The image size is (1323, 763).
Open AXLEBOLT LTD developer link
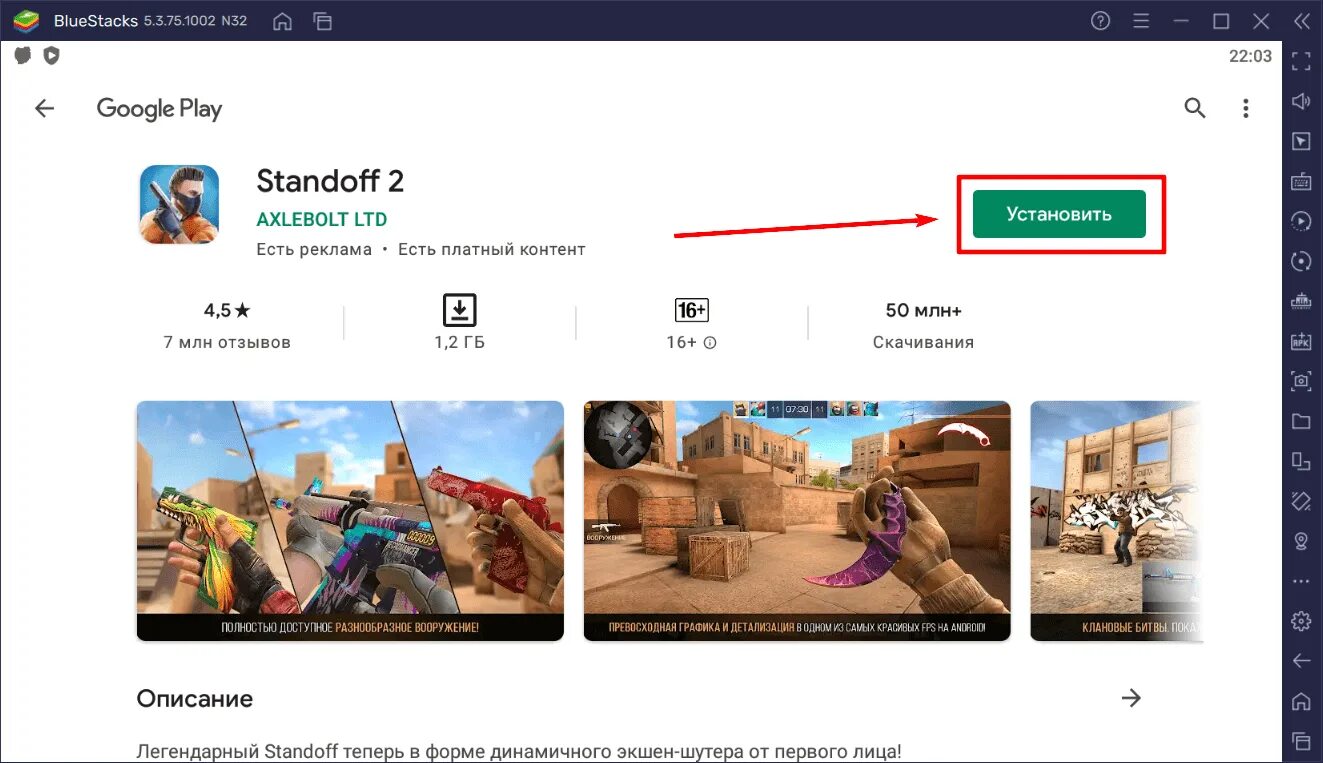[x=321, y=219]
